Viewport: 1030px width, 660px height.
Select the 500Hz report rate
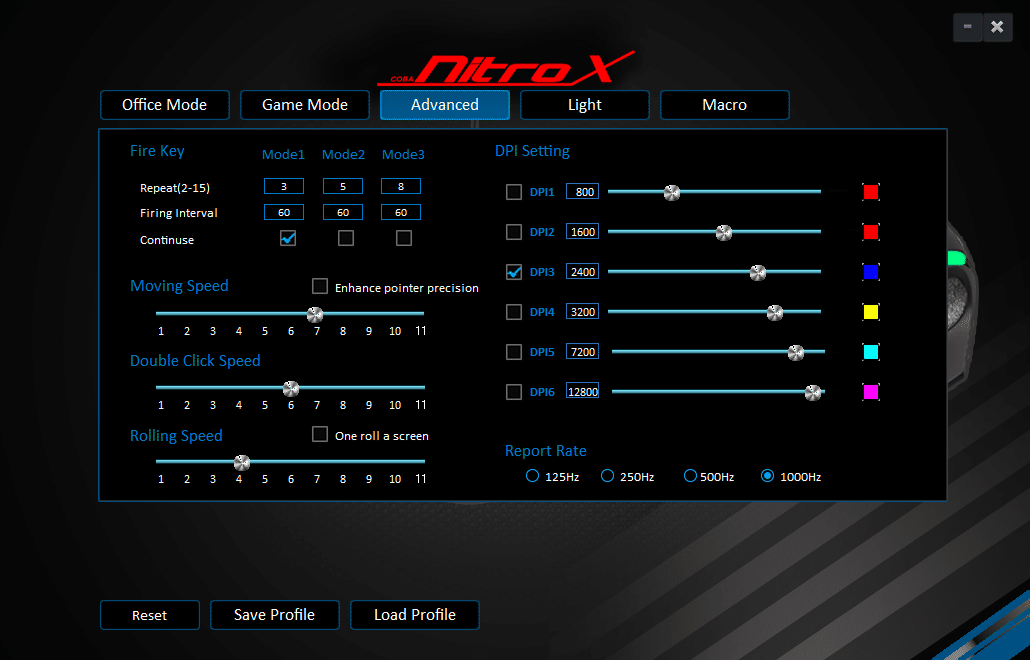pyautogui.click(x=690, y=477)
